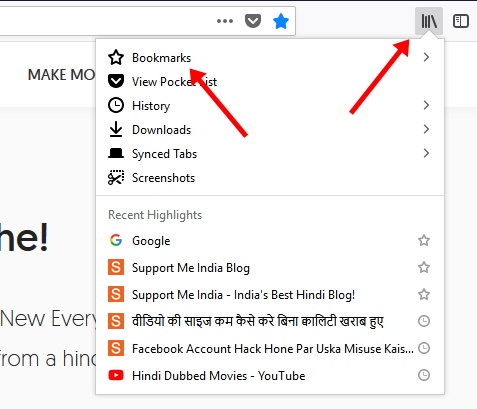Toggle the sidebar view button

tap(461, 21)
